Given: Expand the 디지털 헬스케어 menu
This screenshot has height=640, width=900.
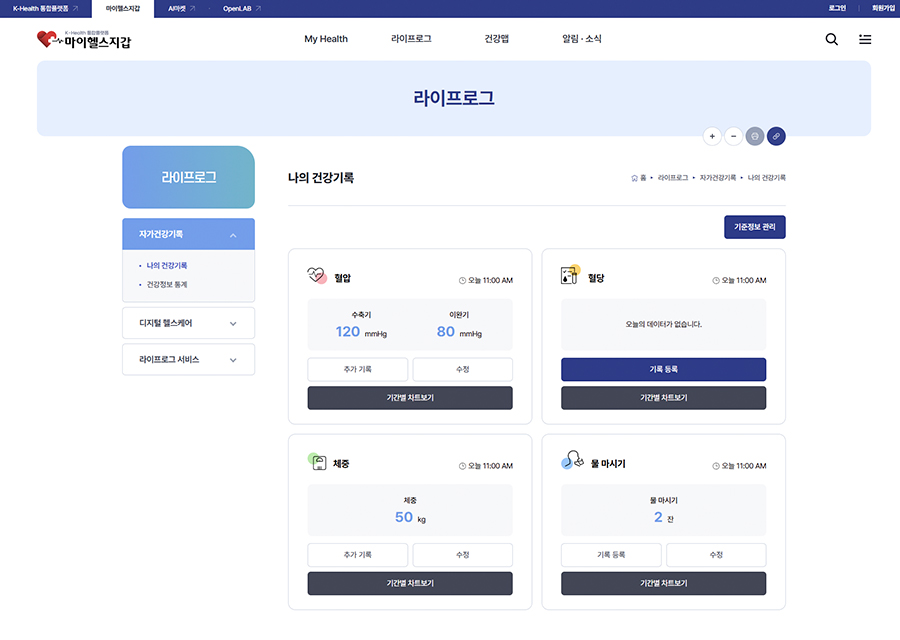Looking at the screenshot, I should (188, 323).
